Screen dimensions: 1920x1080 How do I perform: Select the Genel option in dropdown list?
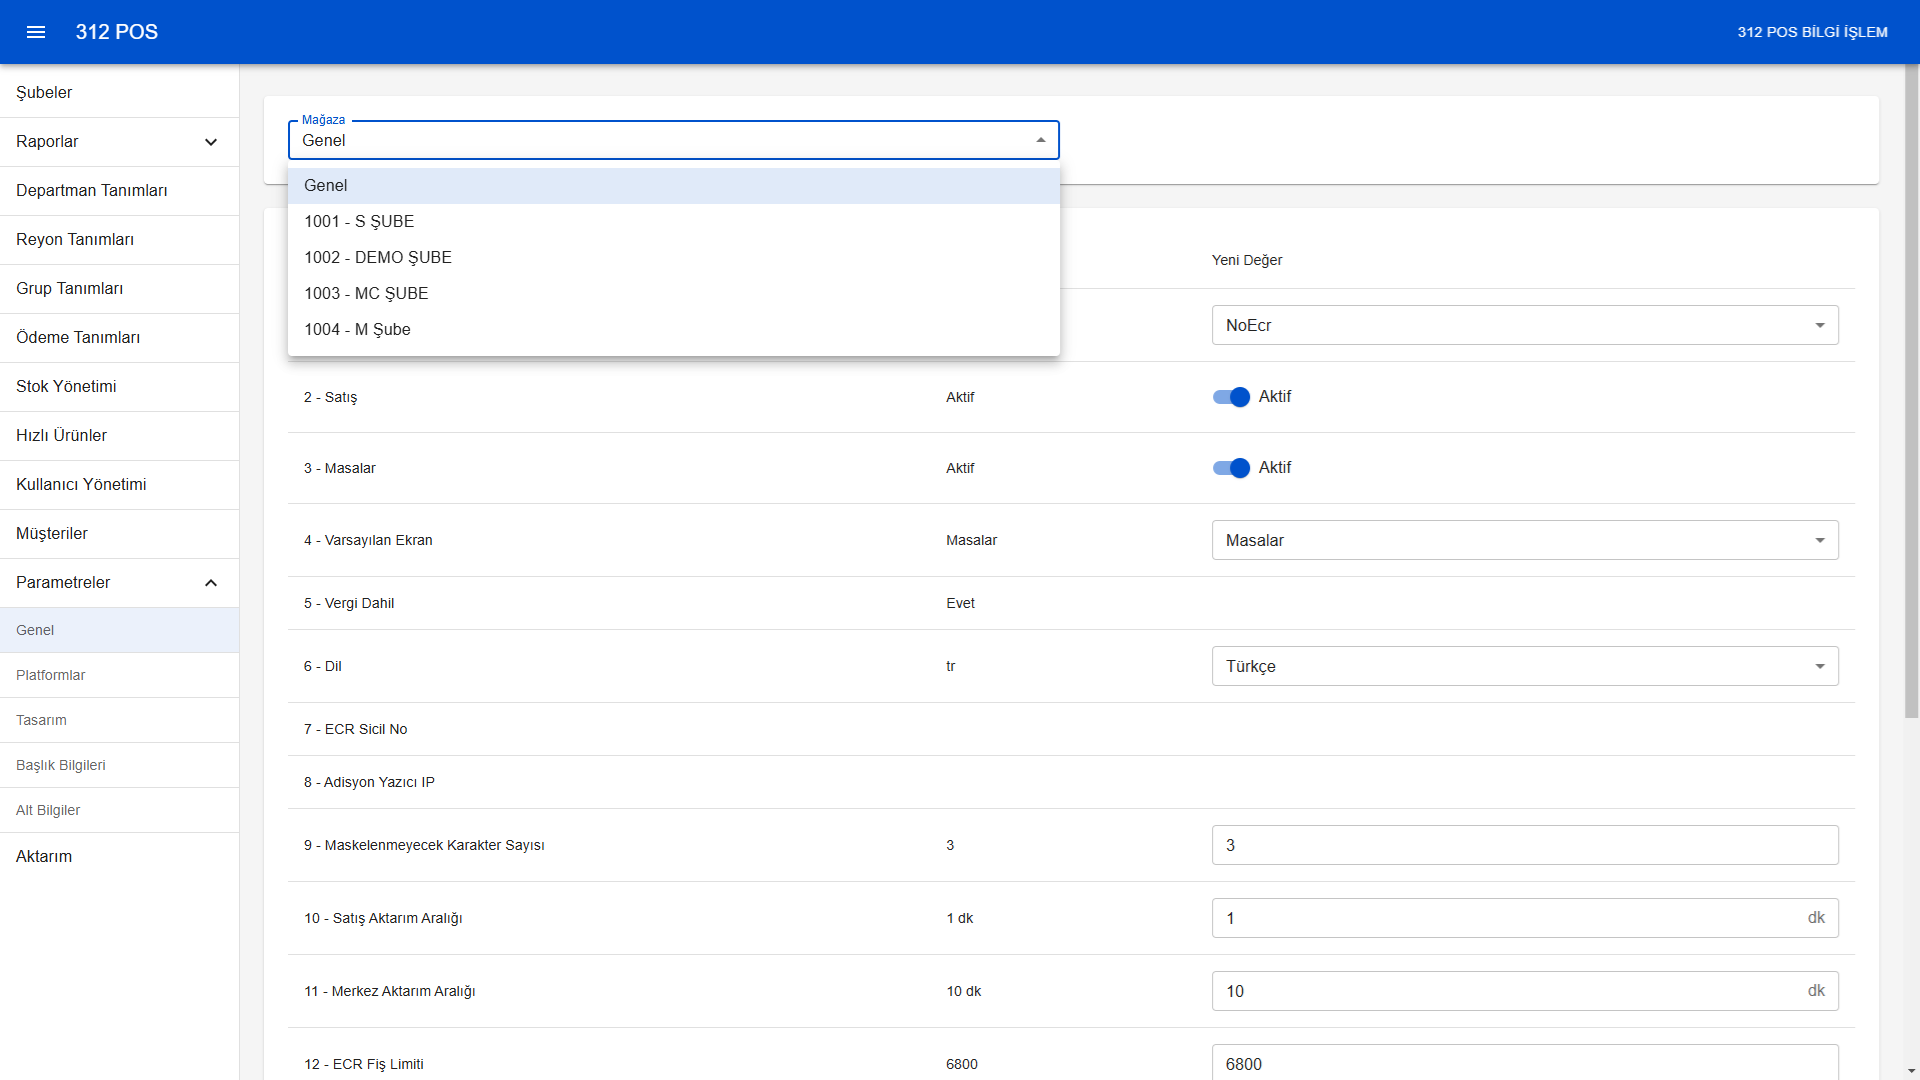(x=326, y=185)
